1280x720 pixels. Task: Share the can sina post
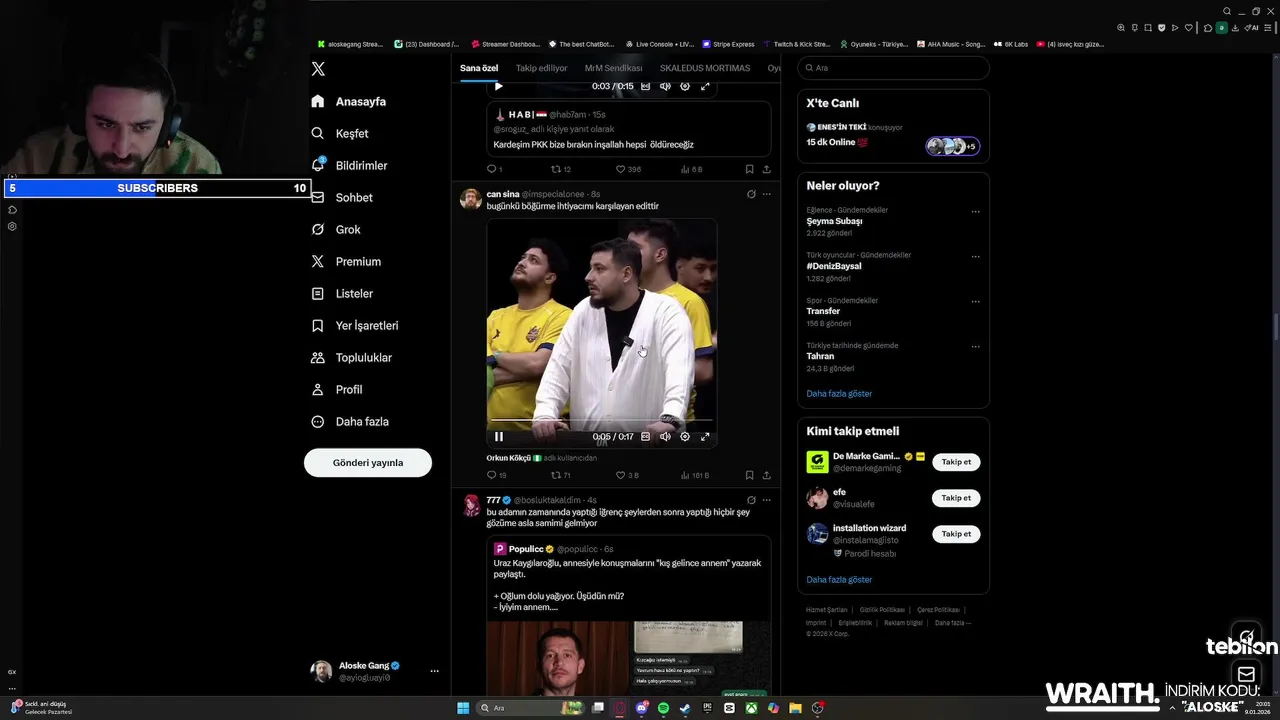click(x=767, y=475)
